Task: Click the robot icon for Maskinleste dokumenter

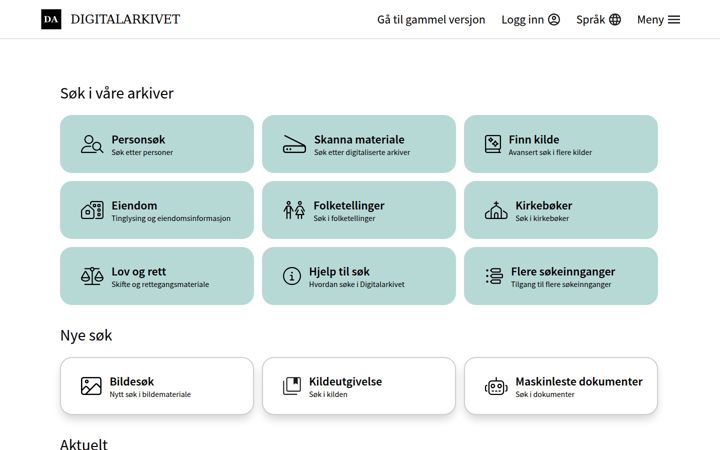Action: point(496,387)
